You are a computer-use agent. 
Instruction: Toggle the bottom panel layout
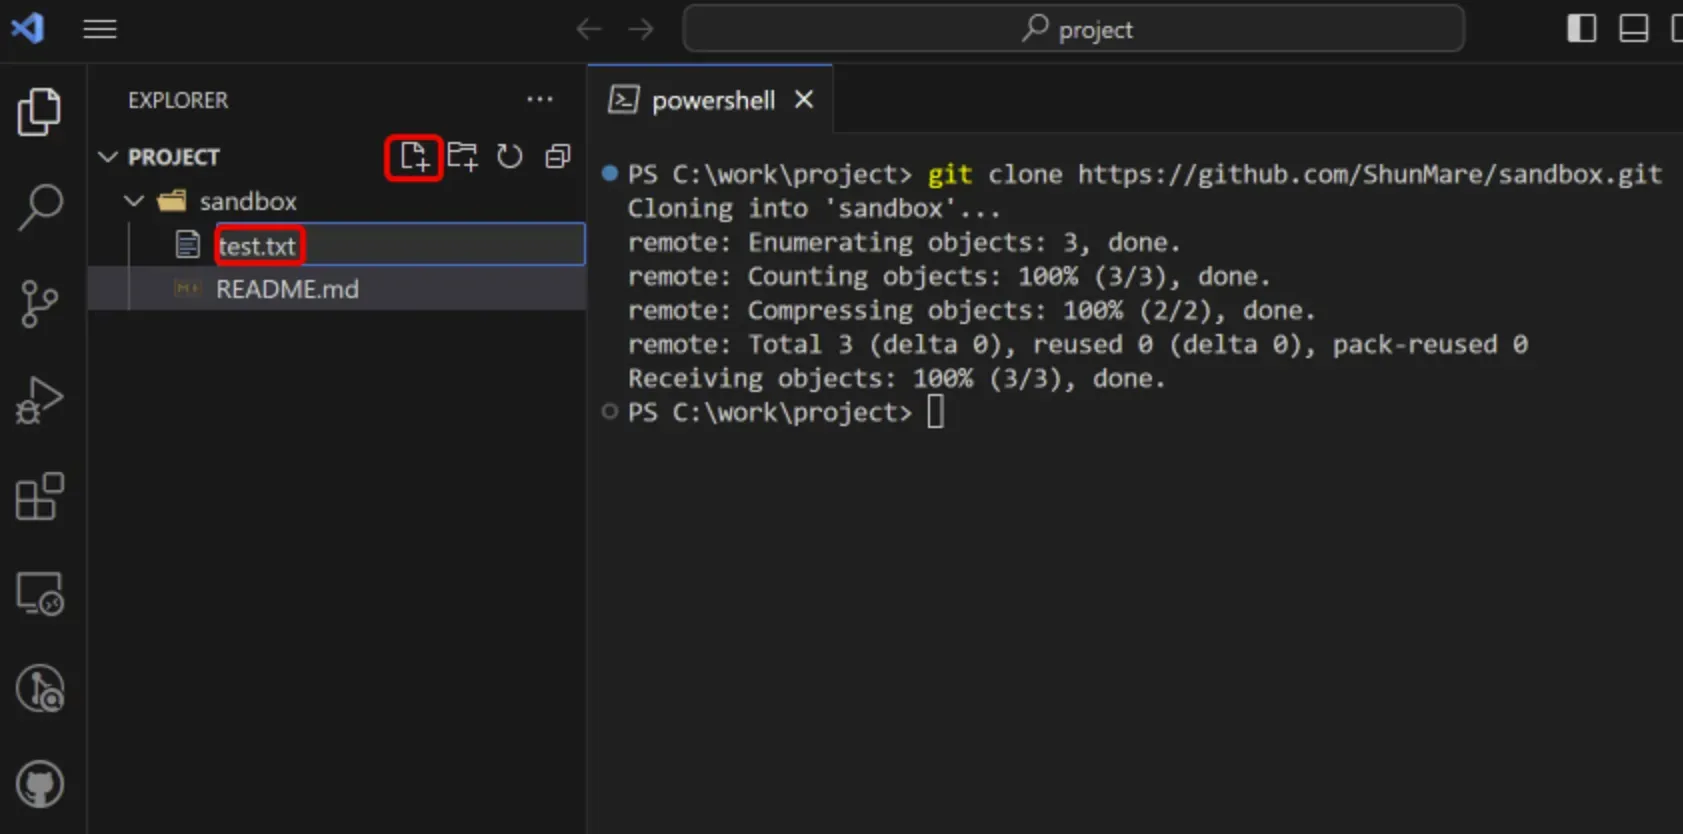(1633, 29)
